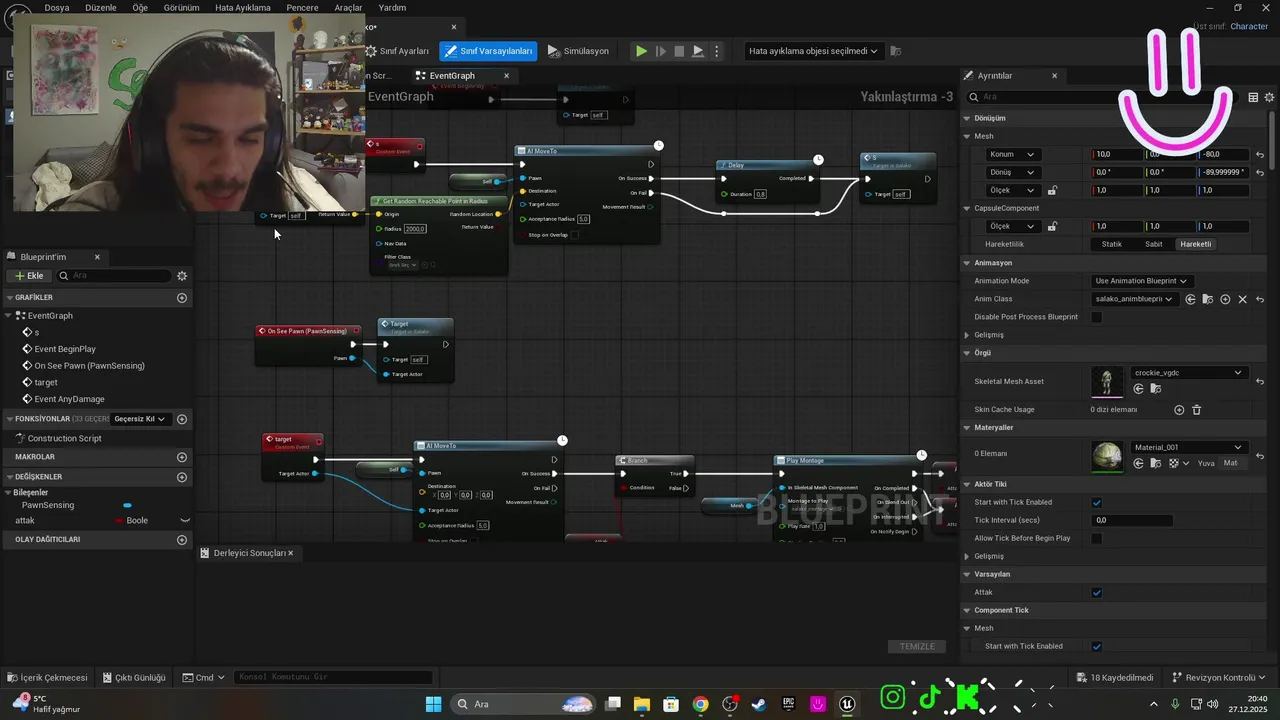Click TEMİZLE clear button
The width and height of the screenshot is (1280, 720).
pyautogui.click(x=917, y=646)
